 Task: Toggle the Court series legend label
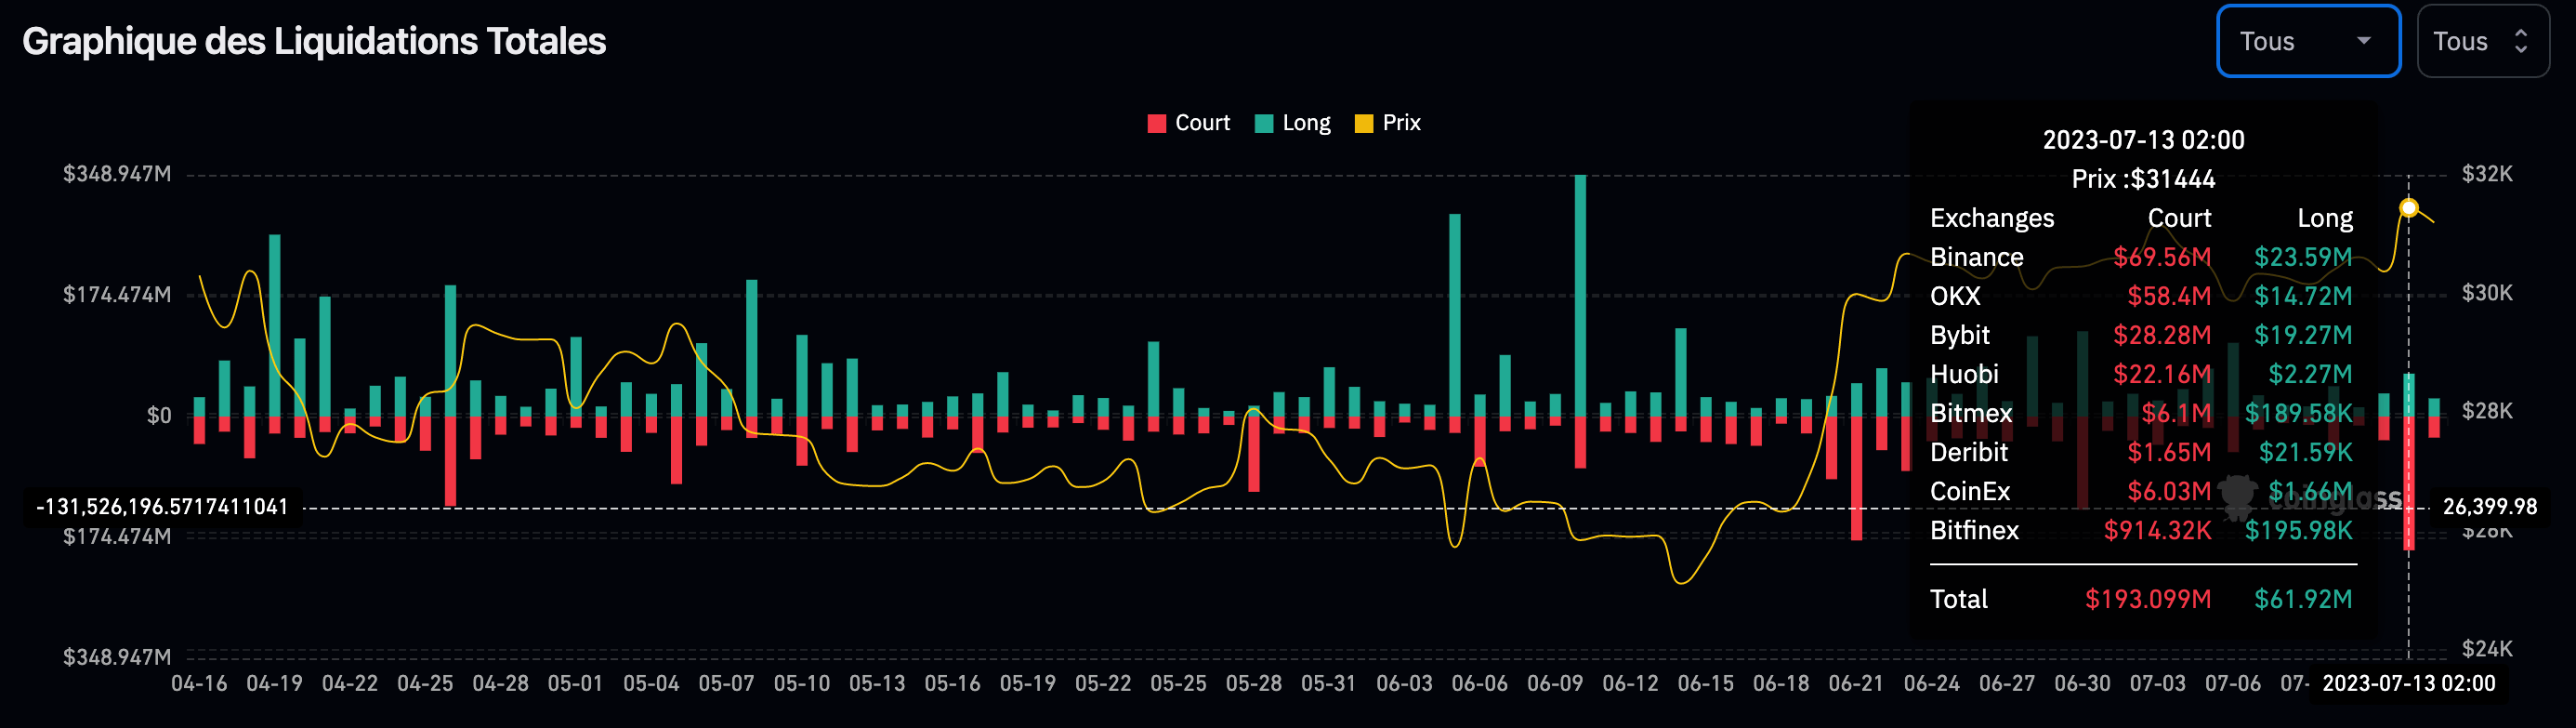pos(1201,123)
